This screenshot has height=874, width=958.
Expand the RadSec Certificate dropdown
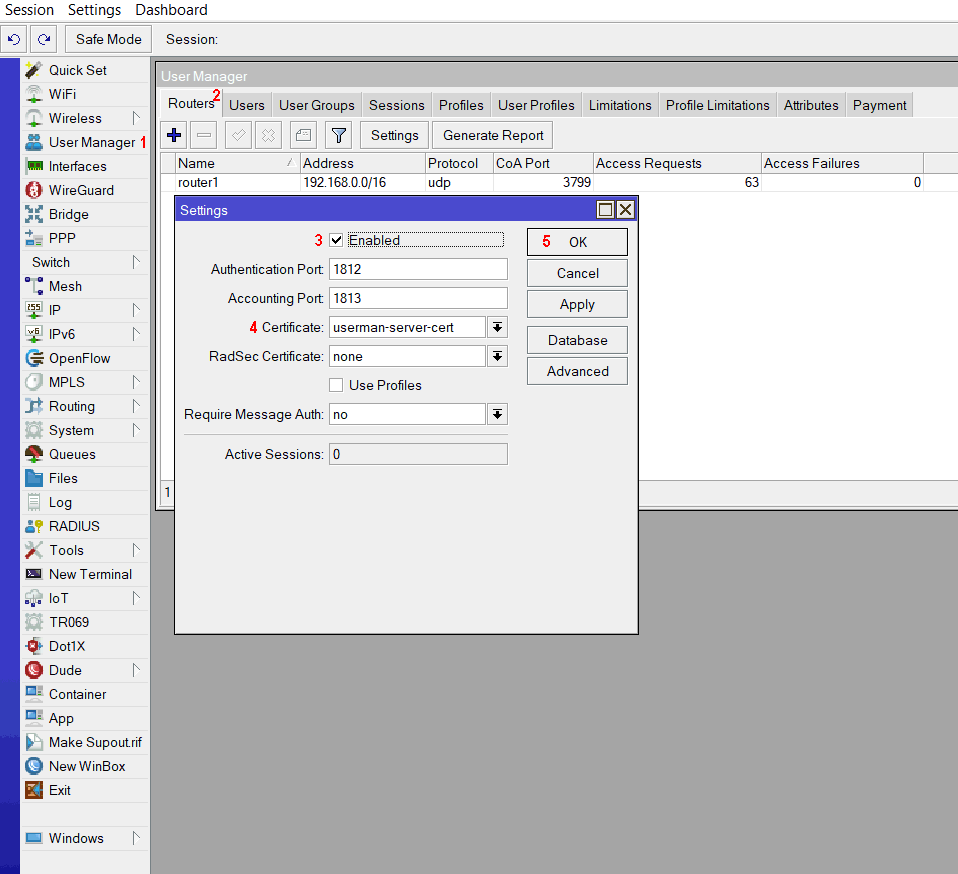497,356
